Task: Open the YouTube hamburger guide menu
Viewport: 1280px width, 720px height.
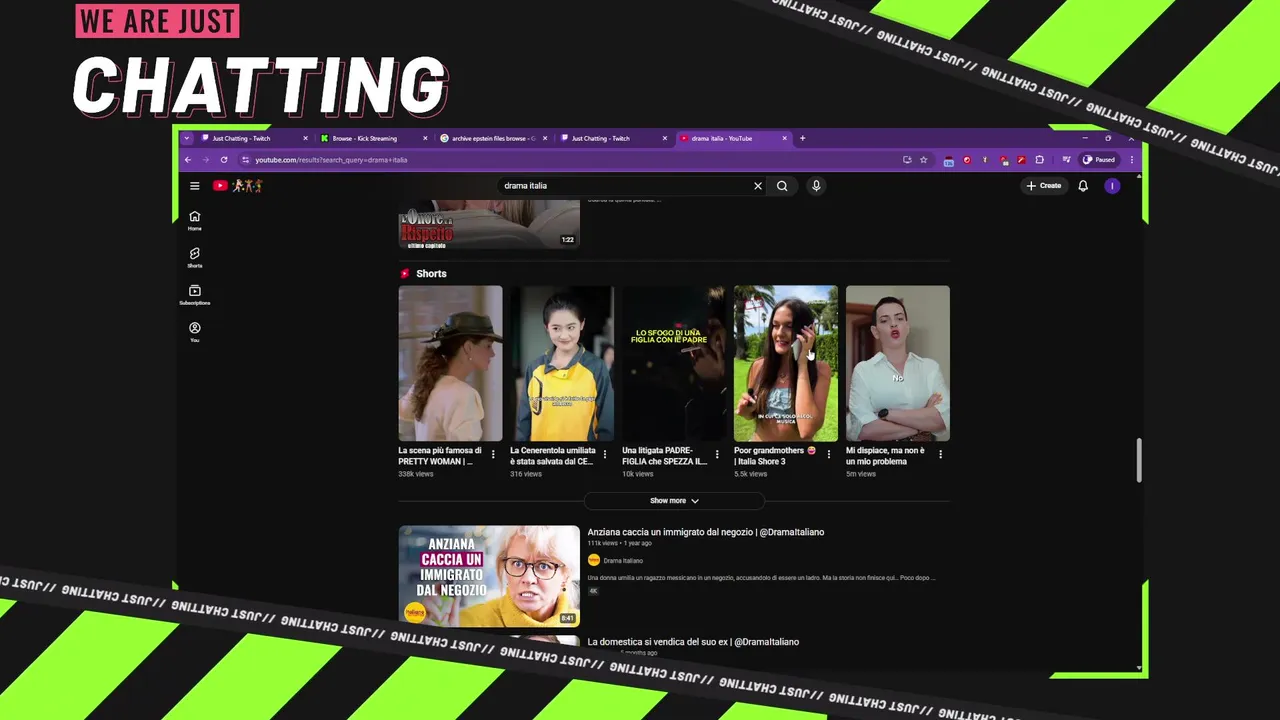Action: [195, 186]
